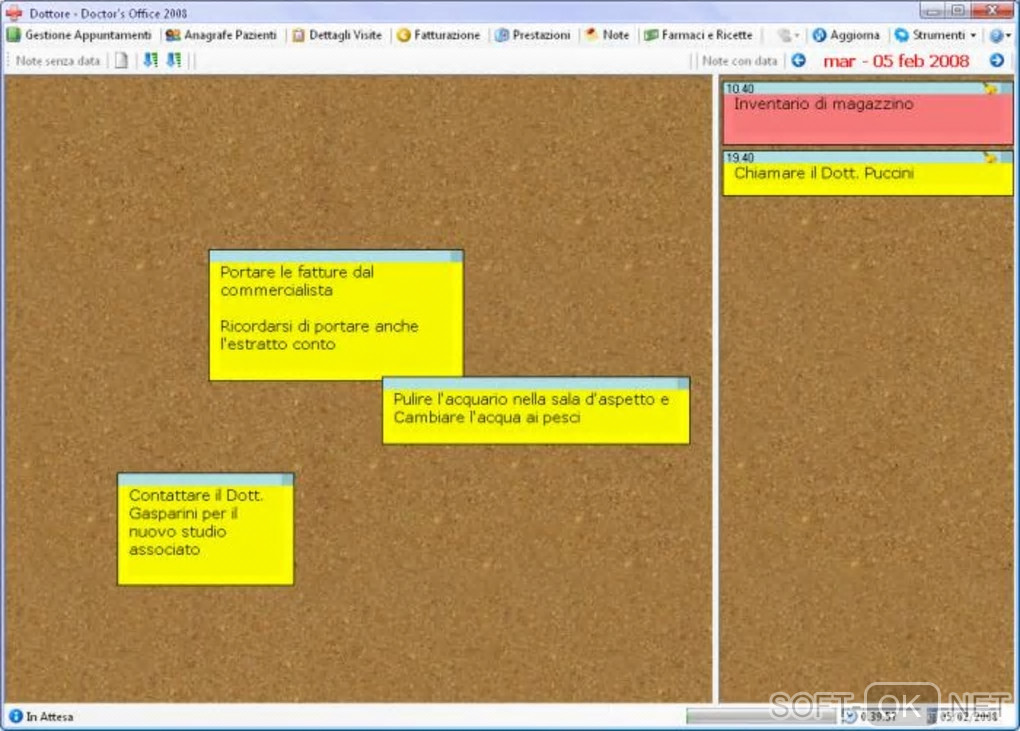1020x731 pixels.
Task: Click corner square of Pulire l'acquario note
Action: coord(683,384)
